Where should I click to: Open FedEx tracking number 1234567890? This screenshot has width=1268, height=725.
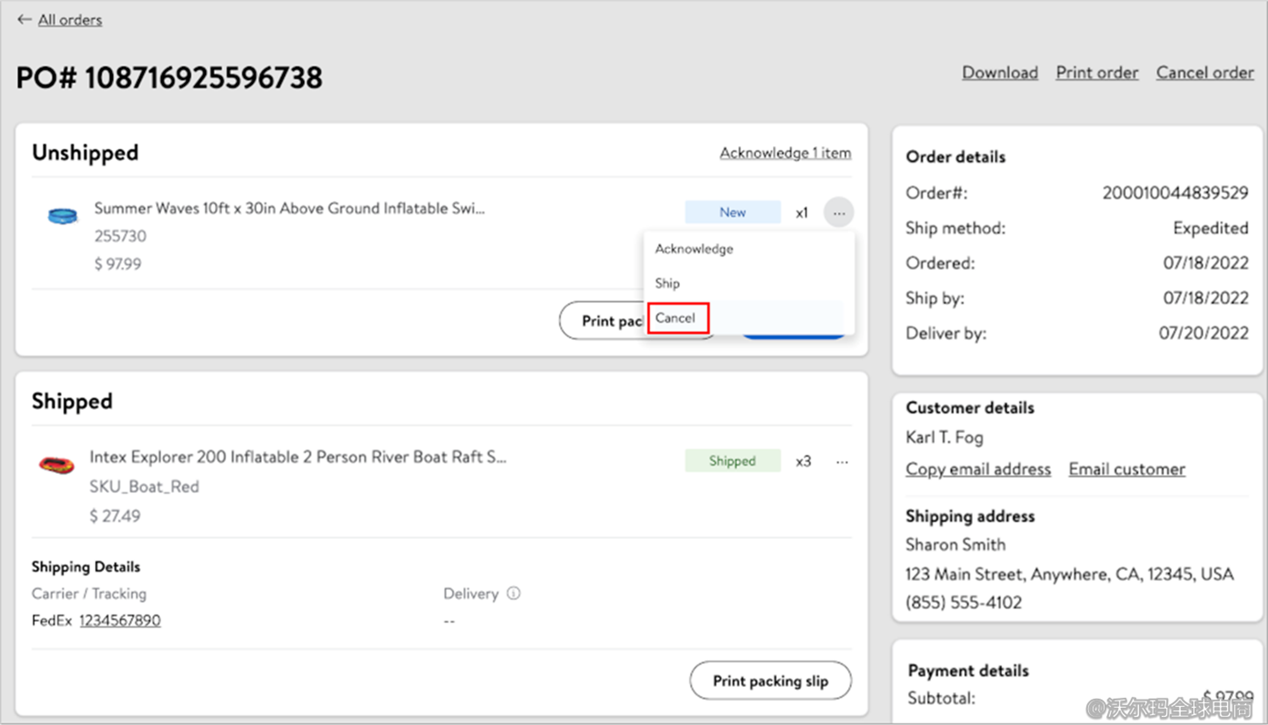tap(120, 621)
